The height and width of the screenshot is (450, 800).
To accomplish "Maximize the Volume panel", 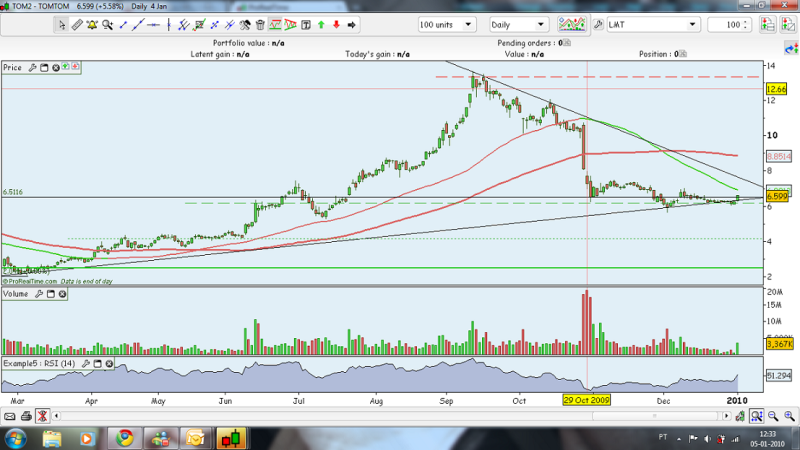I will 51,294.
